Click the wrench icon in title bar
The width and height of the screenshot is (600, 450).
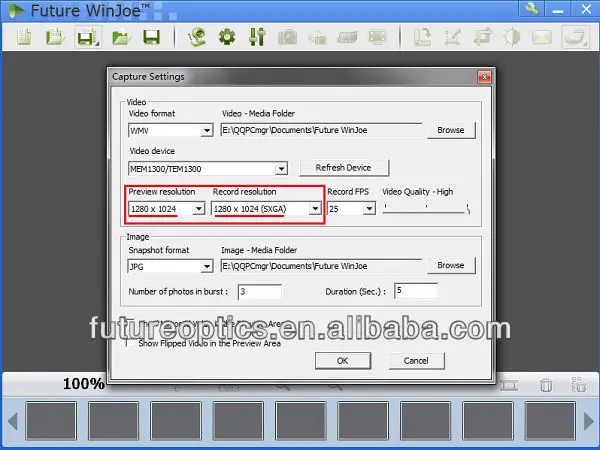click(x=532, y=8)
